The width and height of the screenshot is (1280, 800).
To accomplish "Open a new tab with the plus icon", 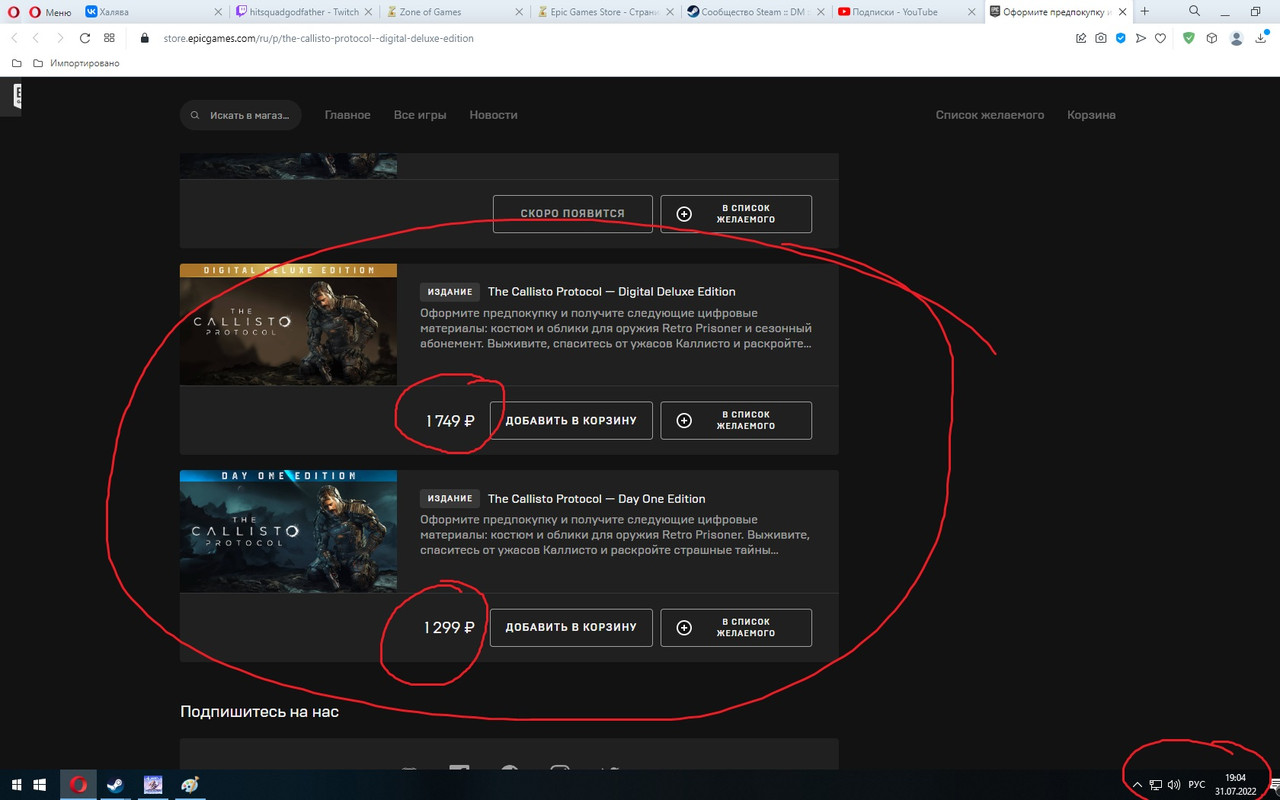I will [1145, 11].
